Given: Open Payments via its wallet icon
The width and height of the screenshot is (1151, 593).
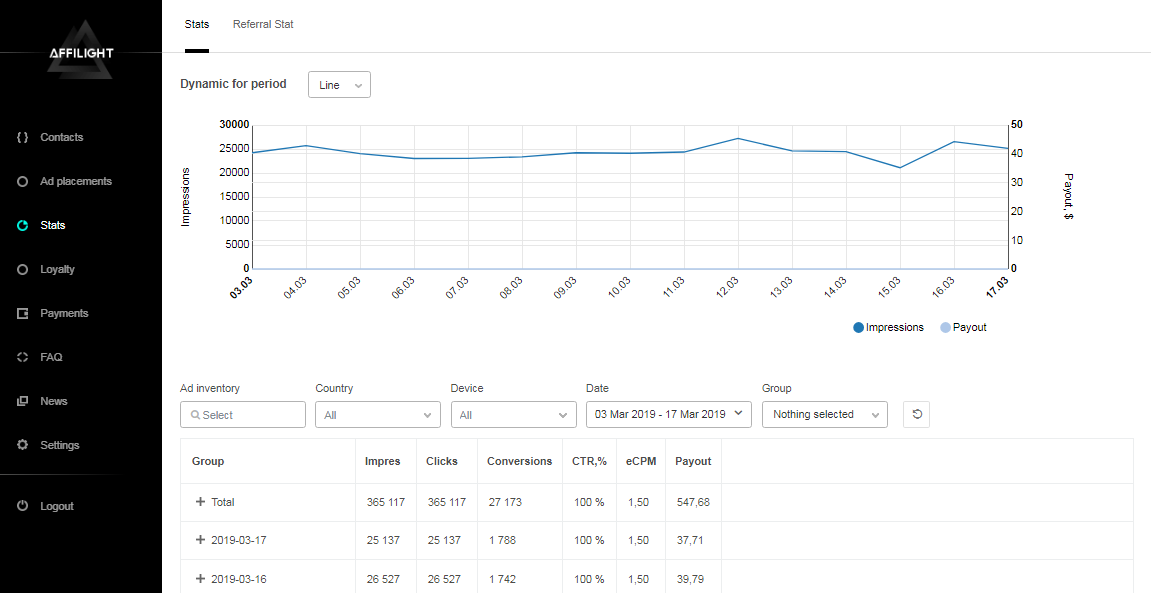Looking at the screenshot, I should (x=23, y=313).
